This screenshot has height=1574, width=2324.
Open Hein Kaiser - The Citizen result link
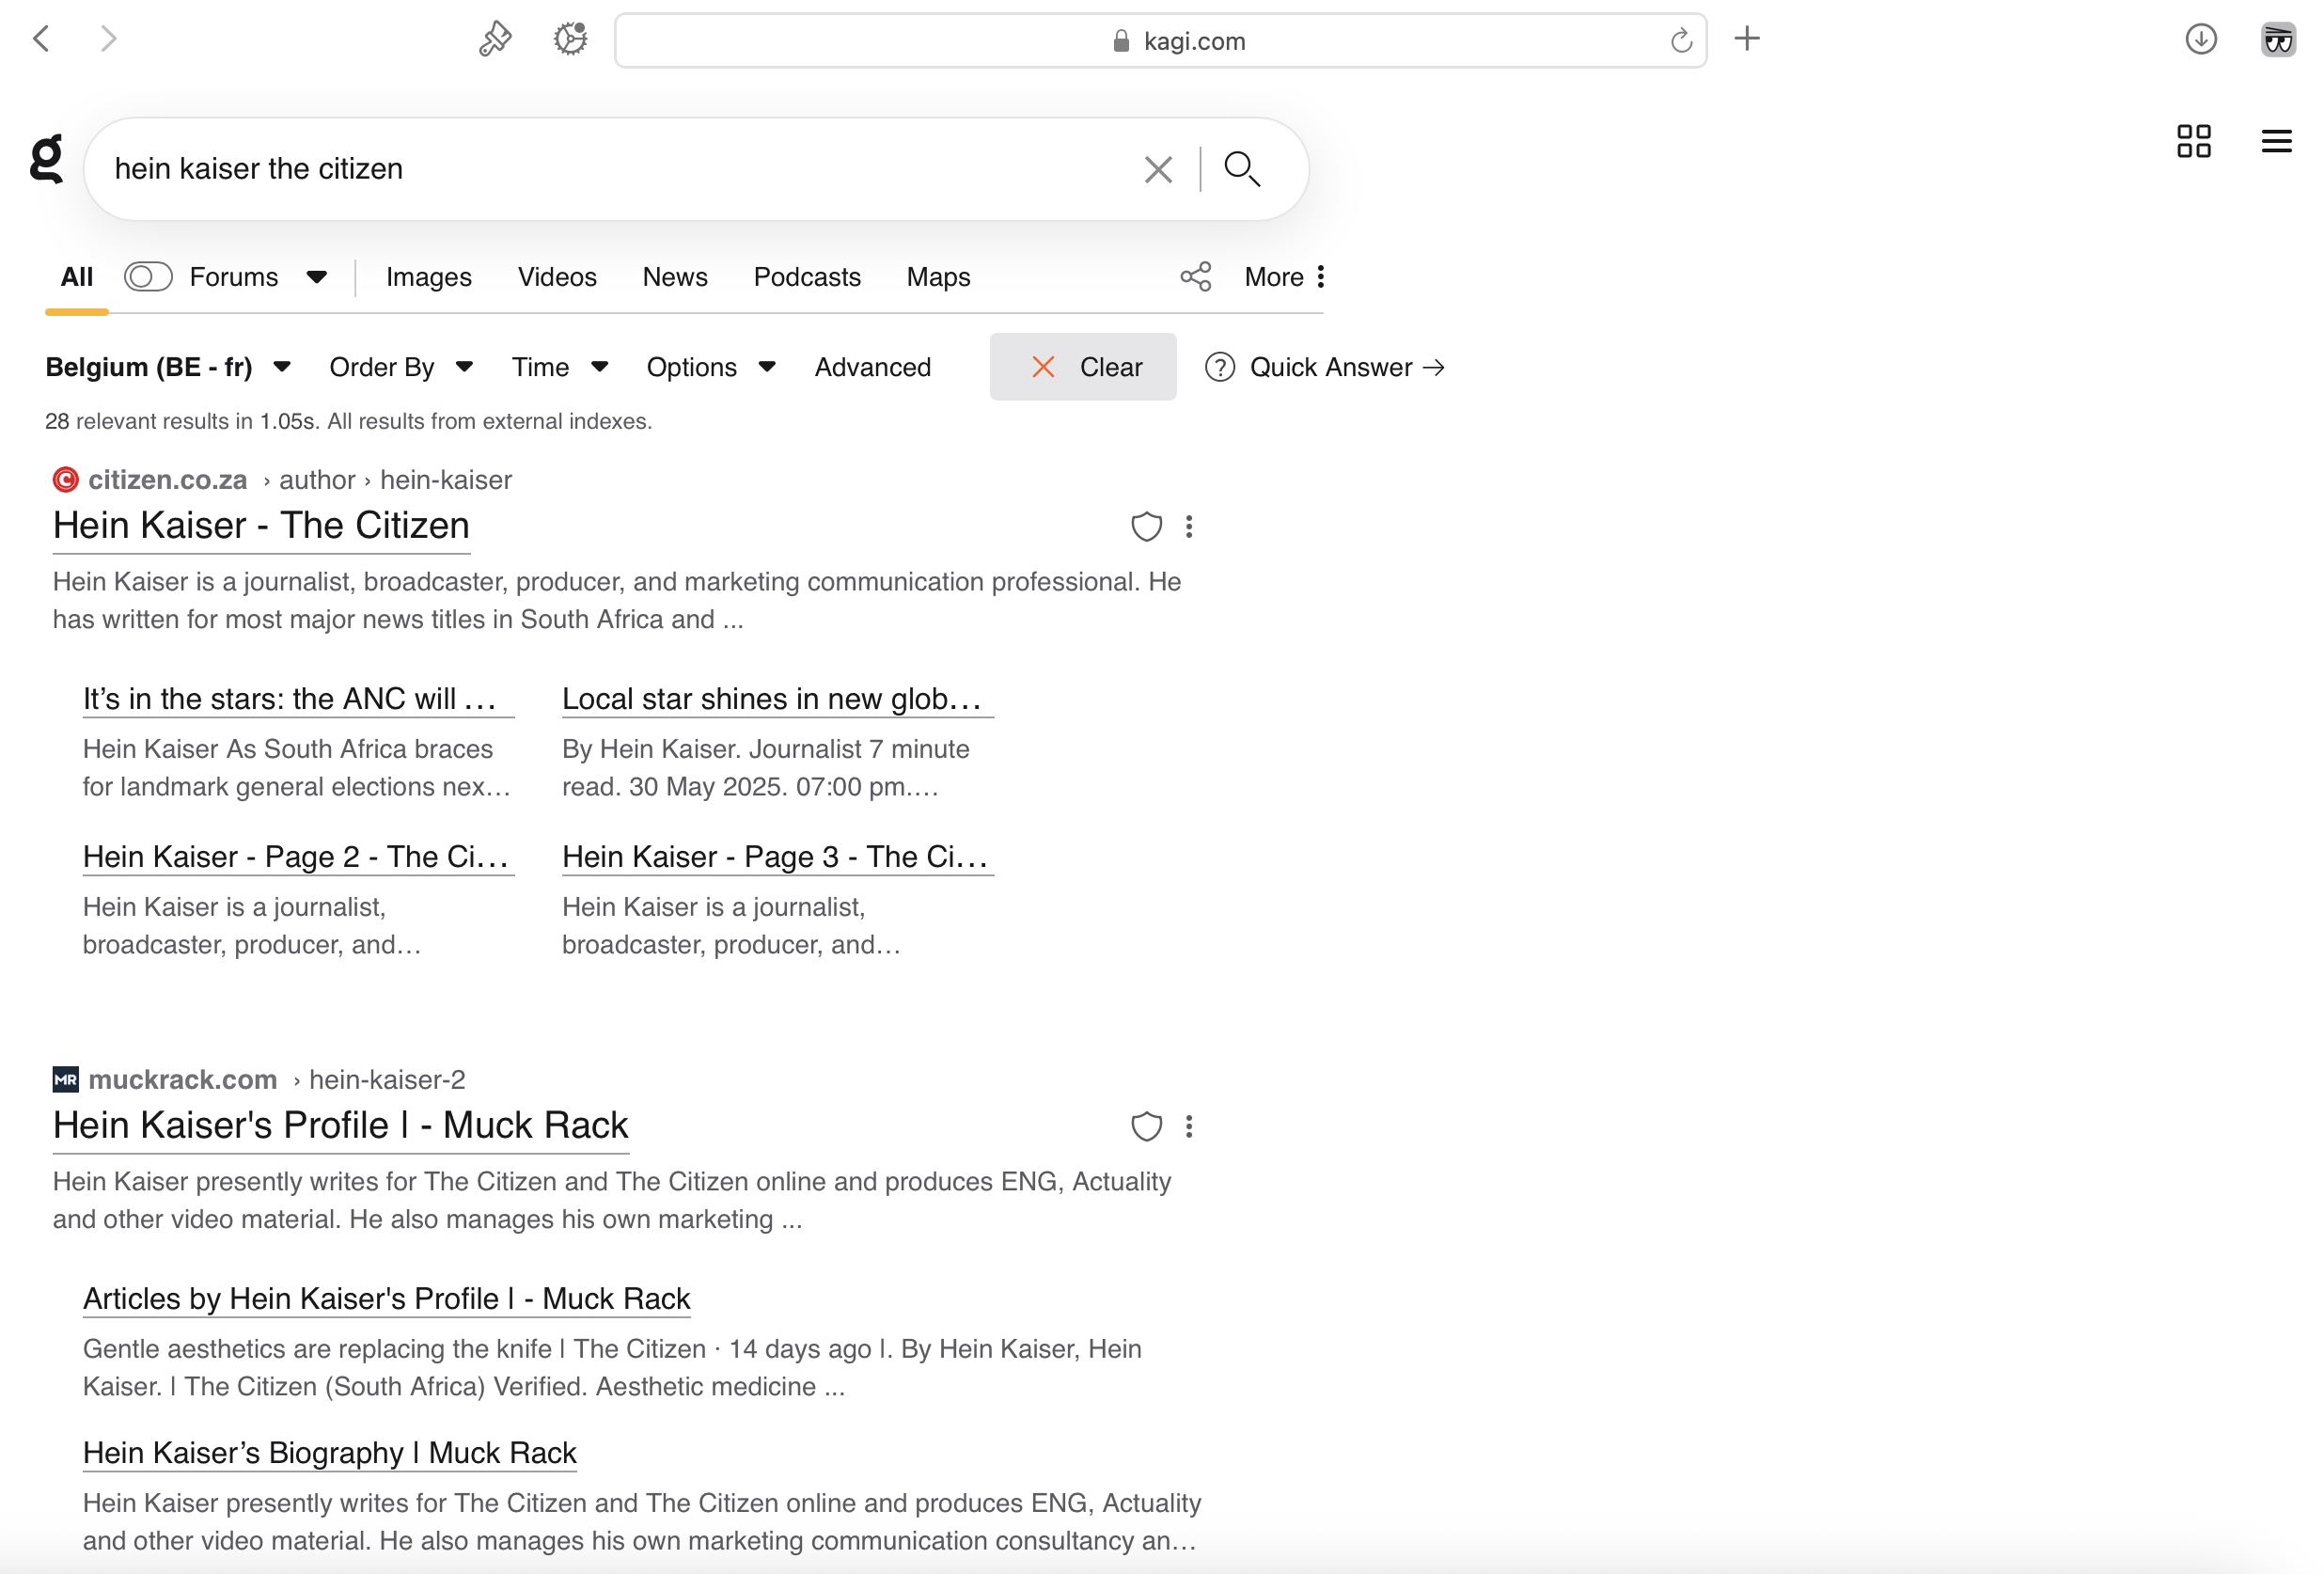click(261, 526)
